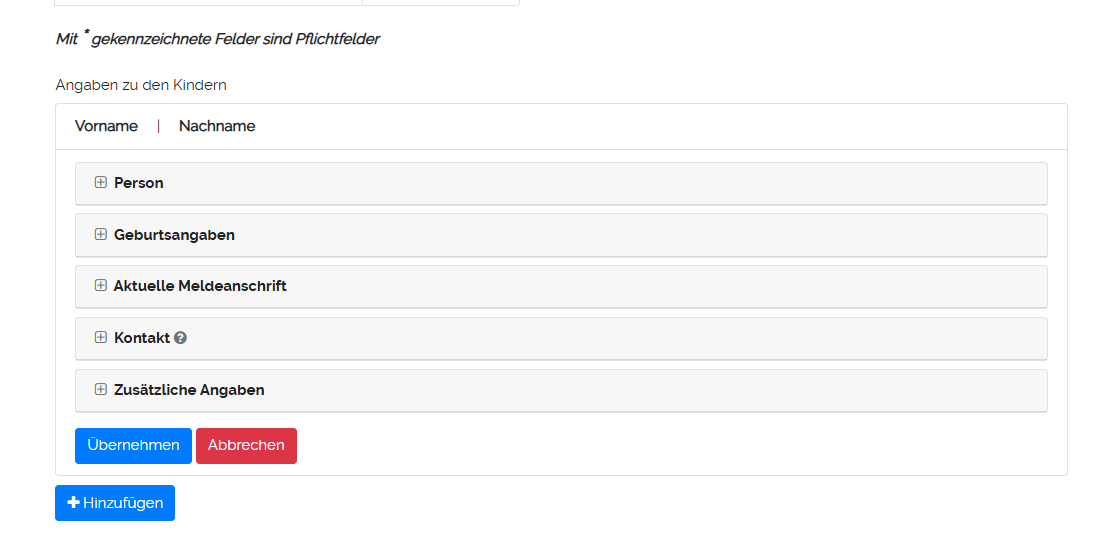The image size is (1114, 558).
Task: Expand the Aktuelle Meldeanschrift section heading
Action: (200, 286)
